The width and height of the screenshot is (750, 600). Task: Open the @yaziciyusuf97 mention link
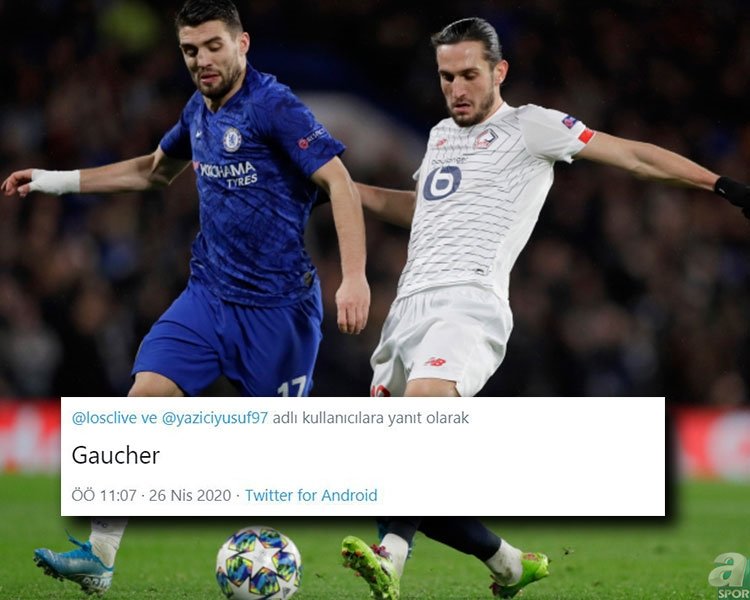coord(215,418)
